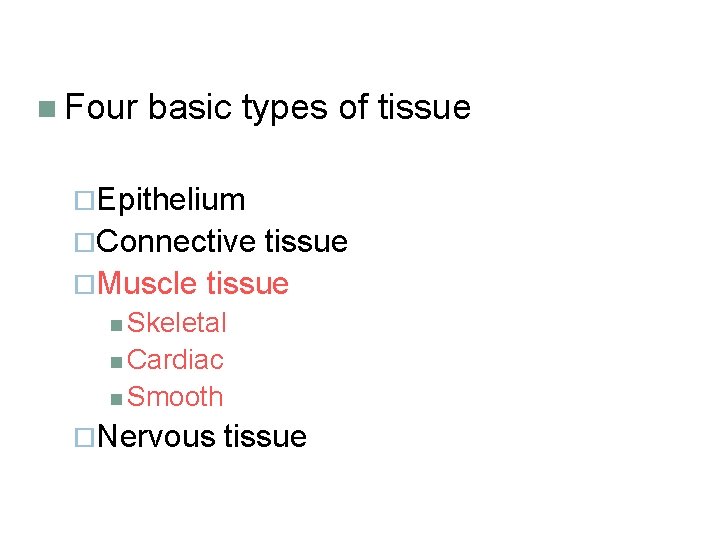Click 'tissue' following the word Nervous

265,437
